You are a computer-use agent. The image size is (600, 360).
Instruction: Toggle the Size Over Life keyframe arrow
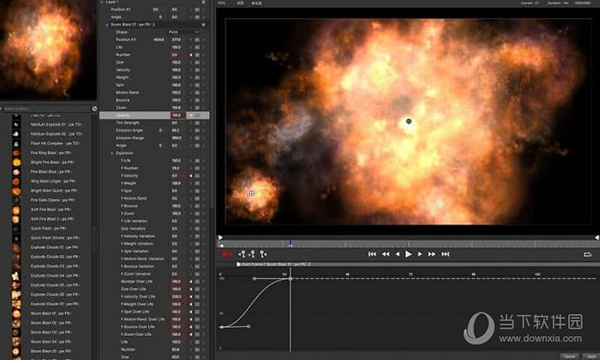pyautogui.click(x=191, y=289)
